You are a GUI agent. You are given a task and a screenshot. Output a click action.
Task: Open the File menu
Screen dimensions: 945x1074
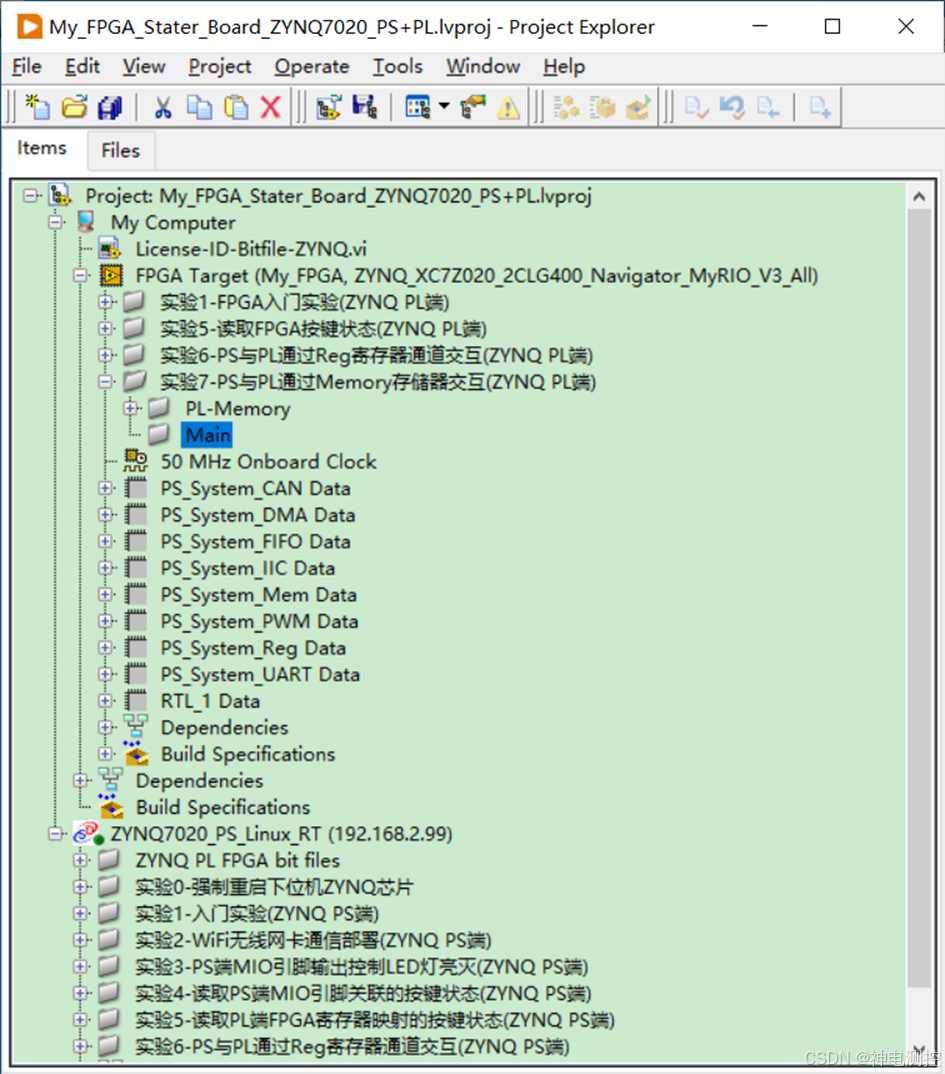pyautogui.click(x=27, y=66)
